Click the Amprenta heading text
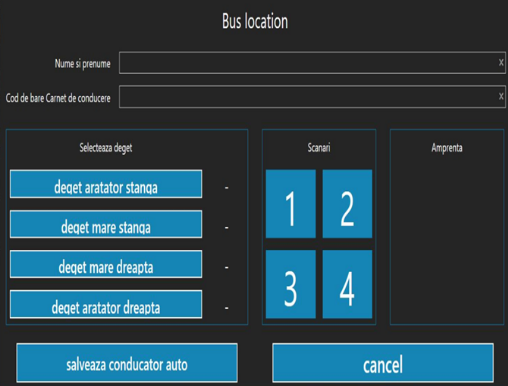Image resolution: width=508 pixels, height=386 pixels. (x=447, y=148)
